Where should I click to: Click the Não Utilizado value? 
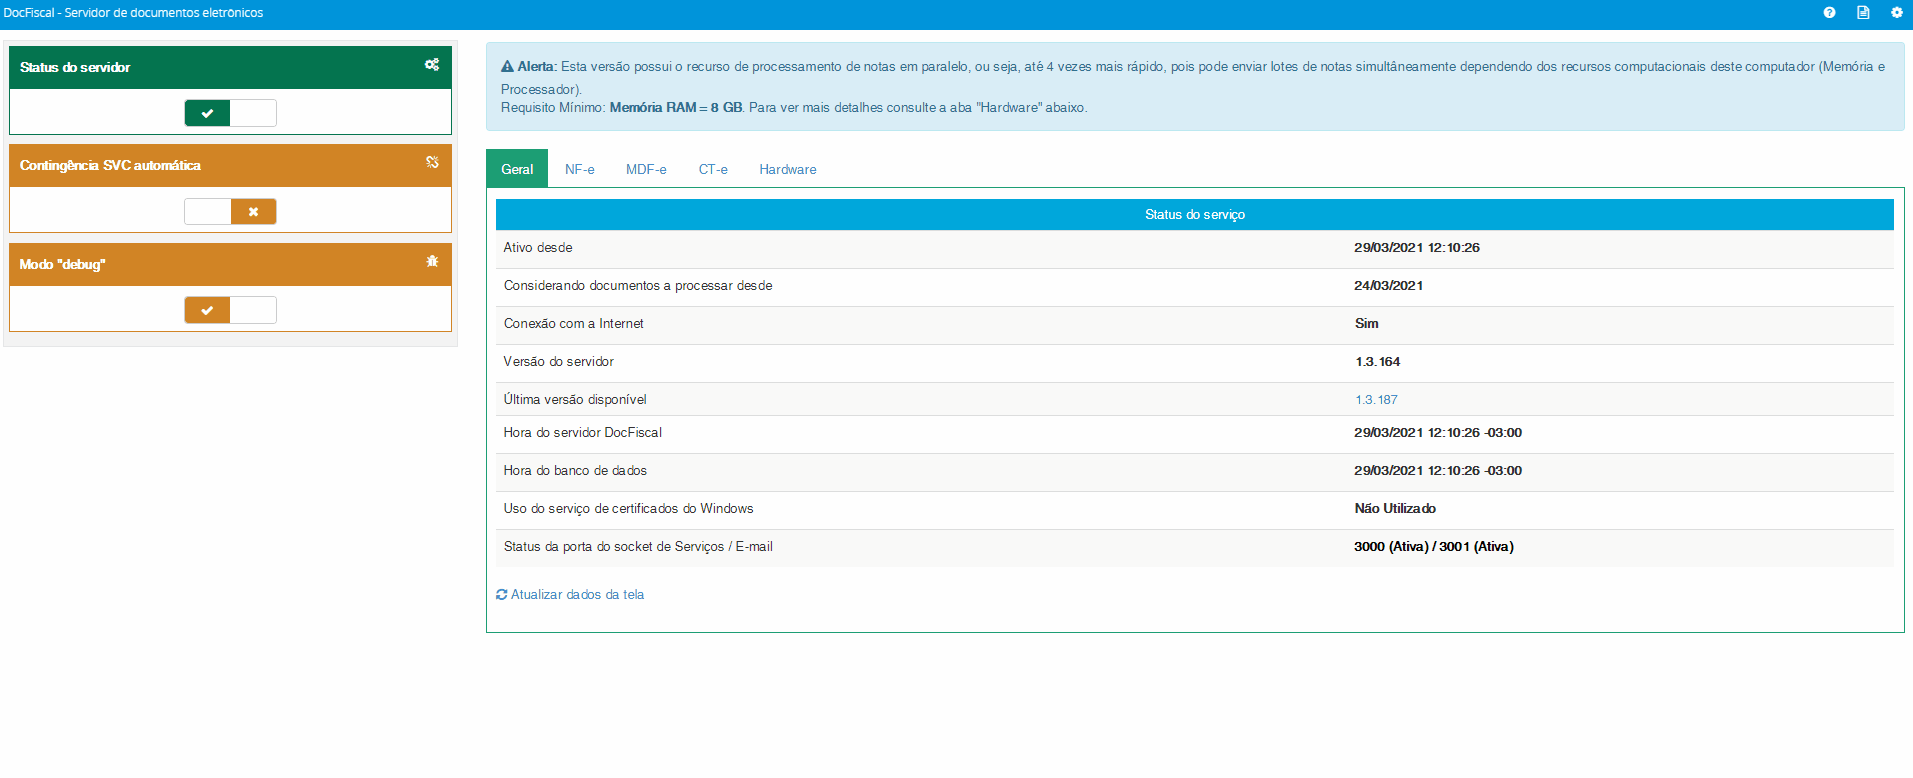click(1395, 509)
